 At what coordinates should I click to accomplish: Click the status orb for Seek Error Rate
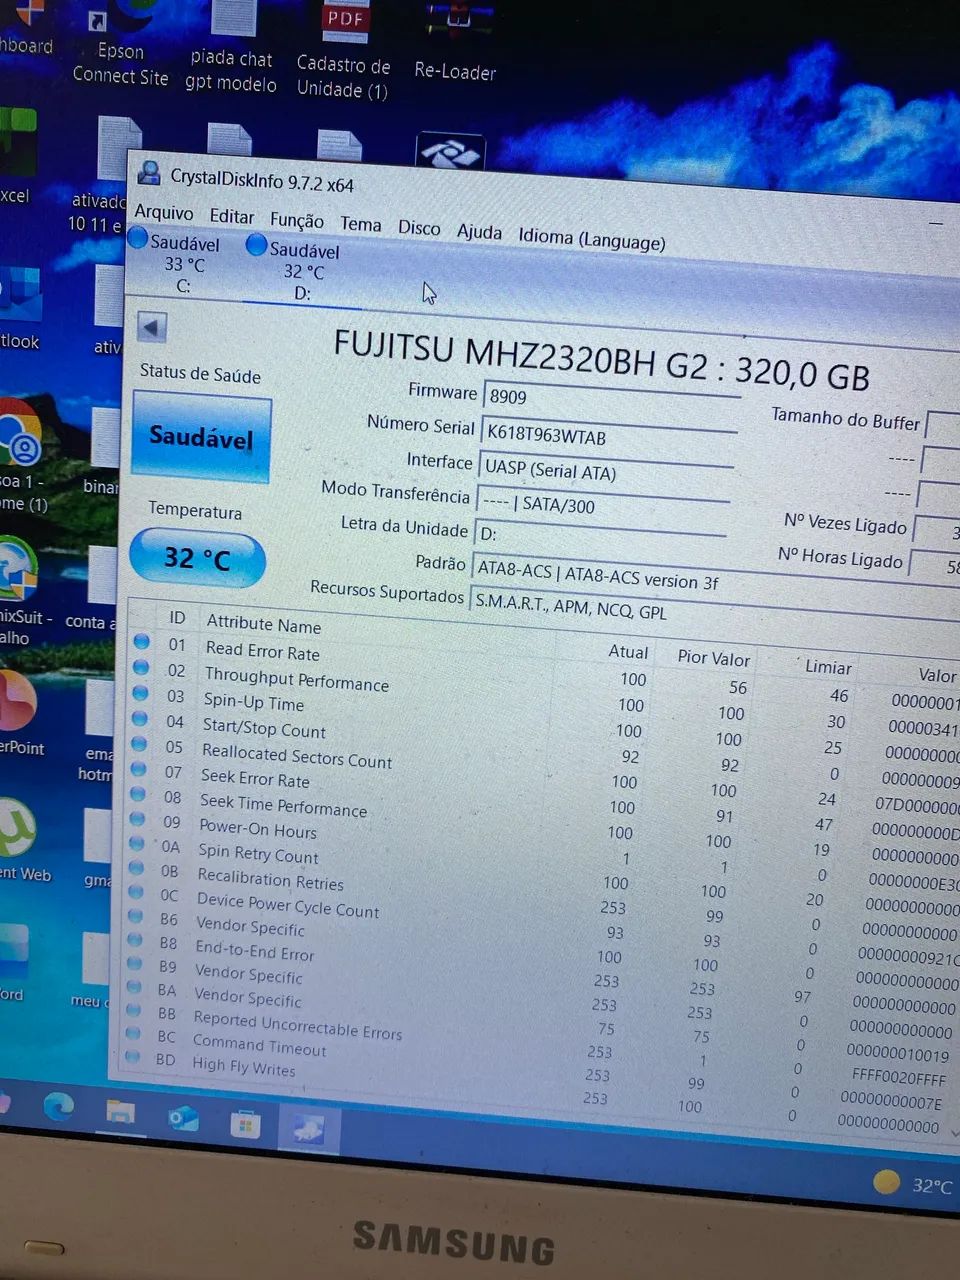point(138,769)
